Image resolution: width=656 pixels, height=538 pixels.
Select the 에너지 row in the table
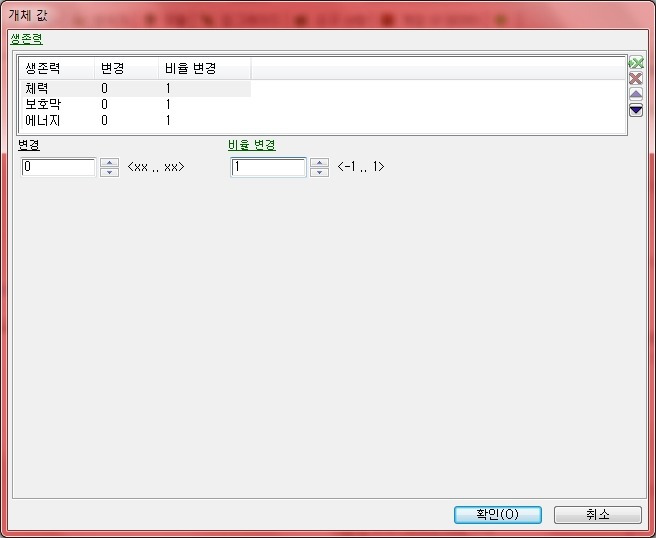pos(135,120)
